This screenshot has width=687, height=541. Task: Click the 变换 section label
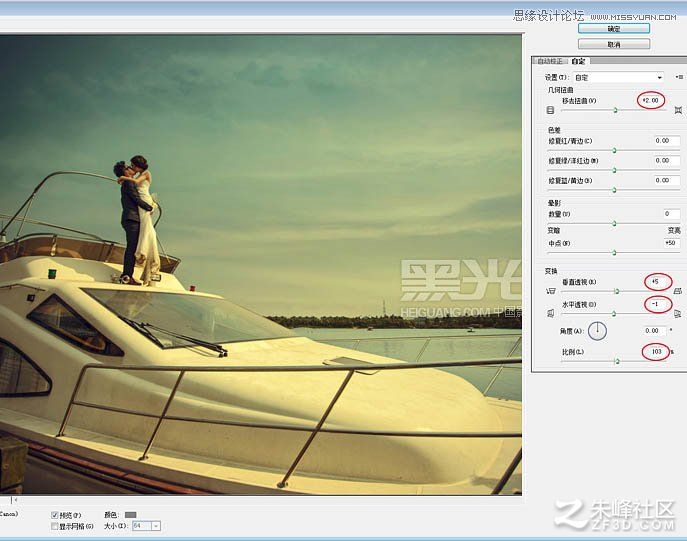click(551, 271)
